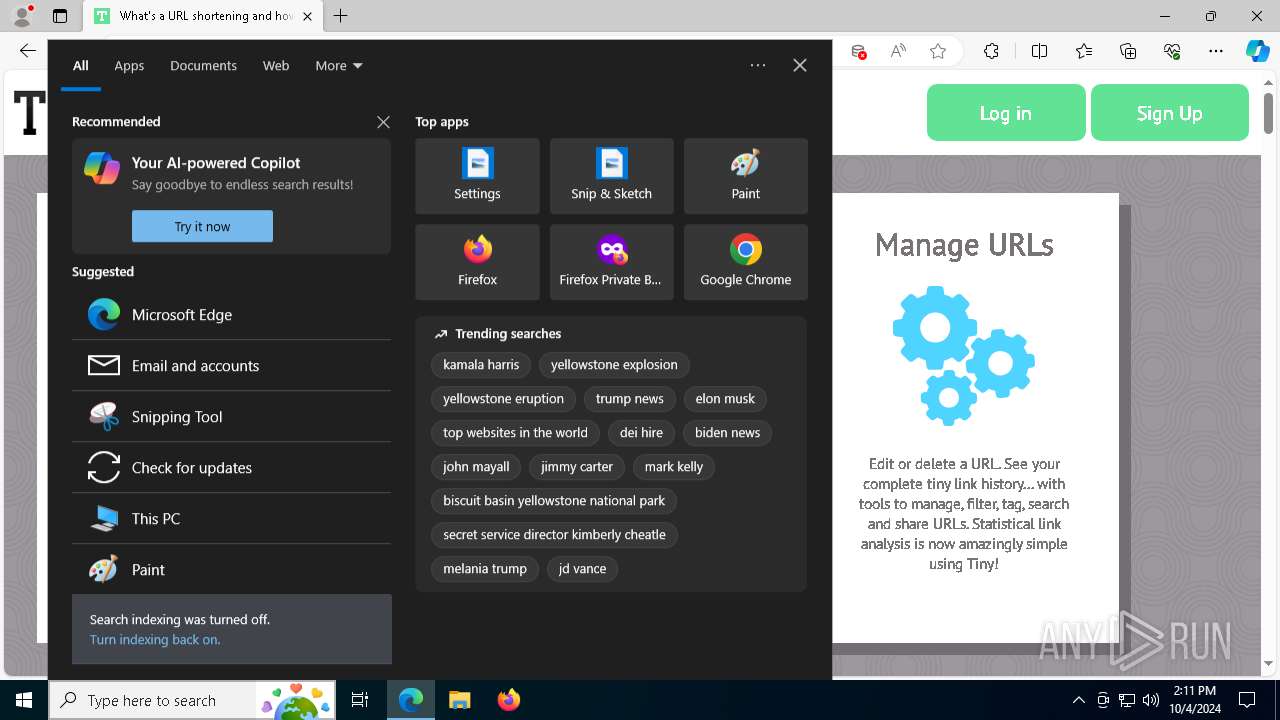Select biden news trending search

coord(727,433)
